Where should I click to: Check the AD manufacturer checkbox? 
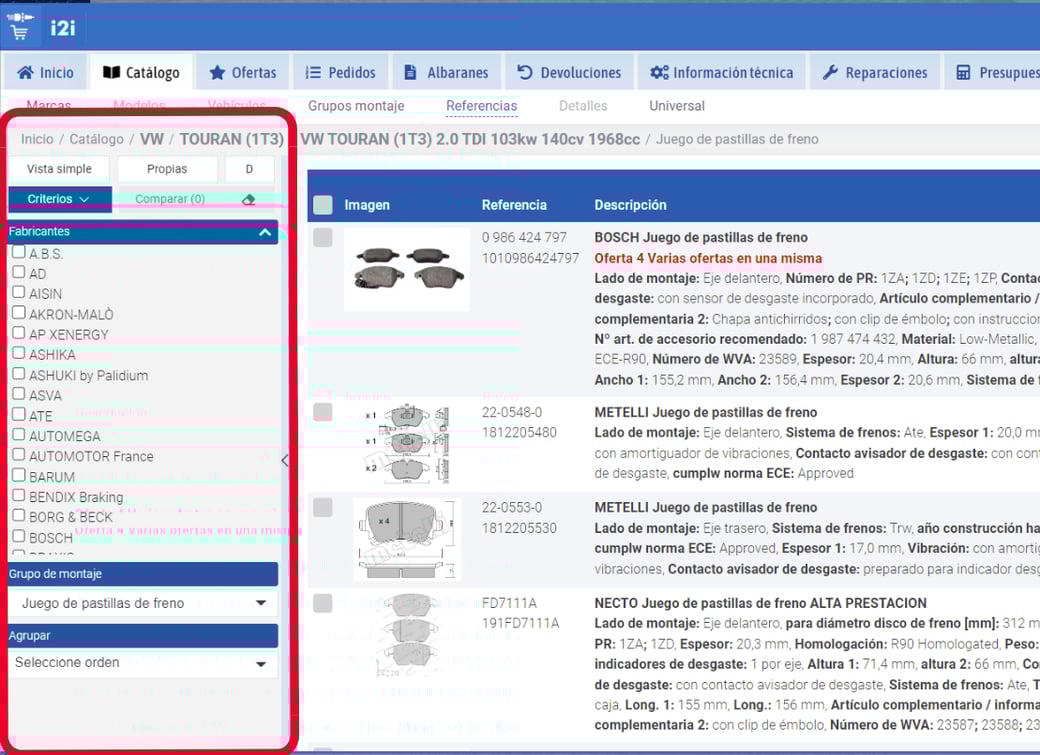pyautogui.click(x=19, y=272)
